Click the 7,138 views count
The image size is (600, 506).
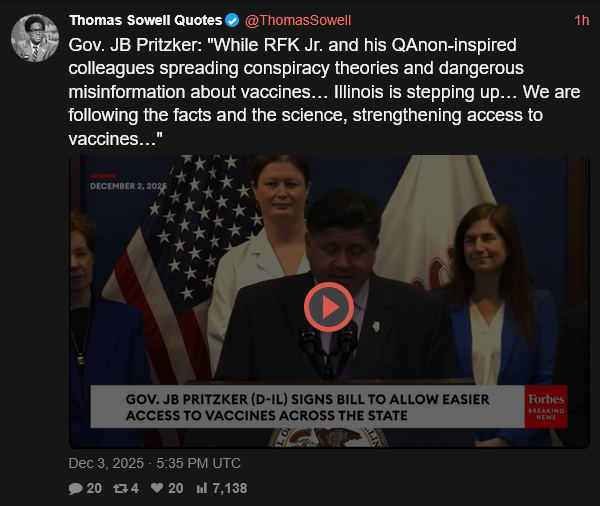tap(230, 488)
